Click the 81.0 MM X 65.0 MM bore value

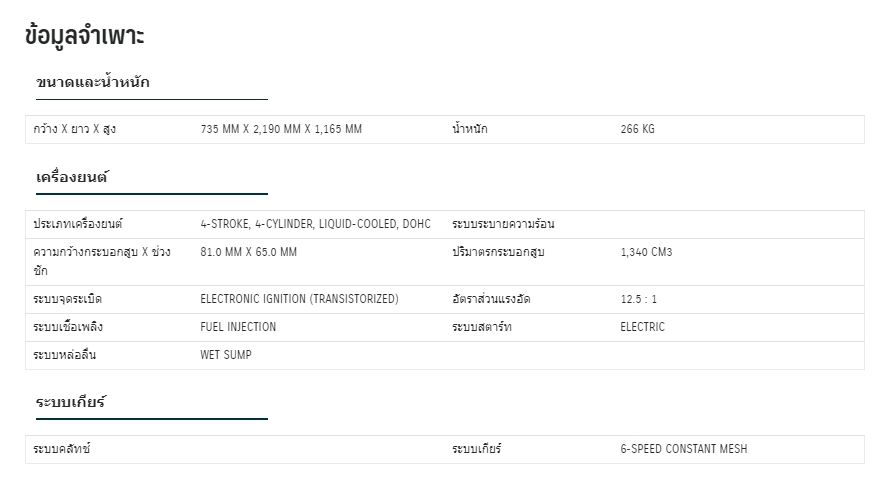248,252
